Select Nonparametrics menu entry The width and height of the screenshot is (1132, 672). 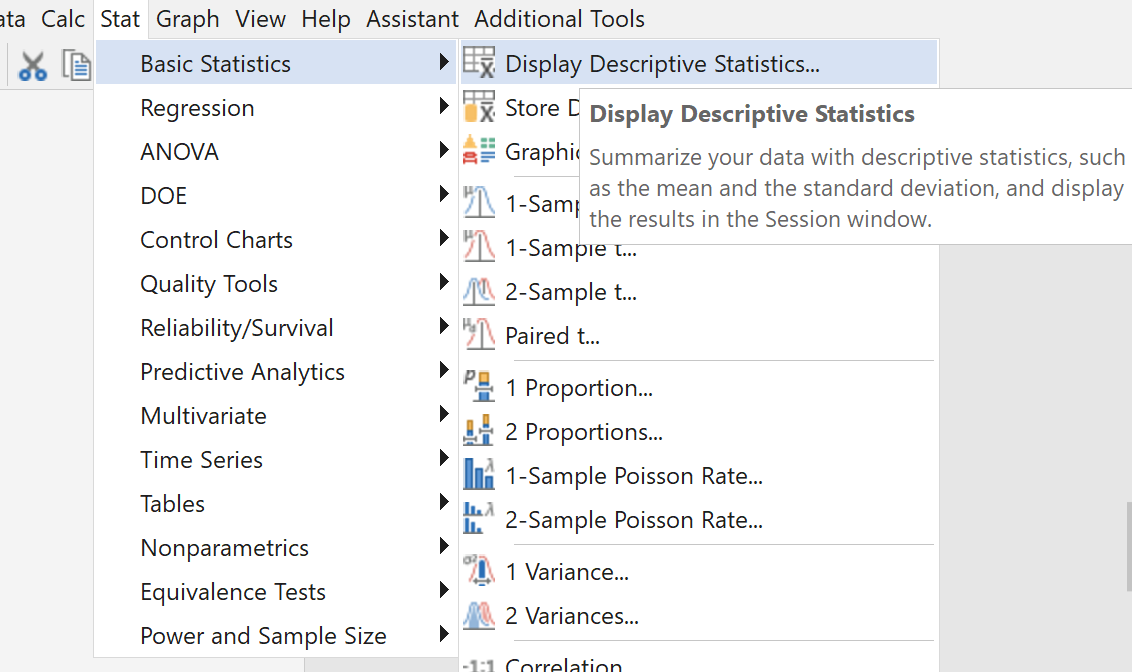[x=276, y=548]
